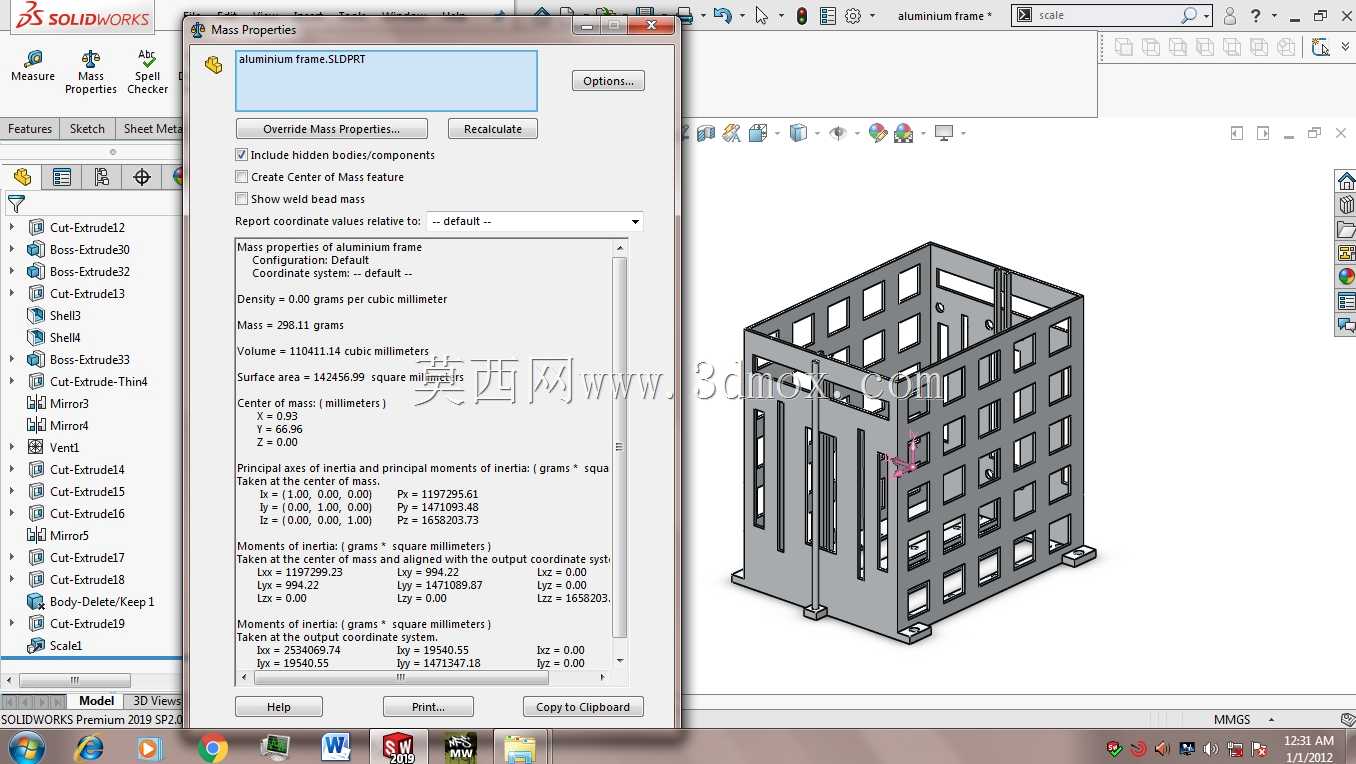This screenshot has width=1356, height=764.
Task: Expand the Vent1 feature
Action: click(12, 447)
